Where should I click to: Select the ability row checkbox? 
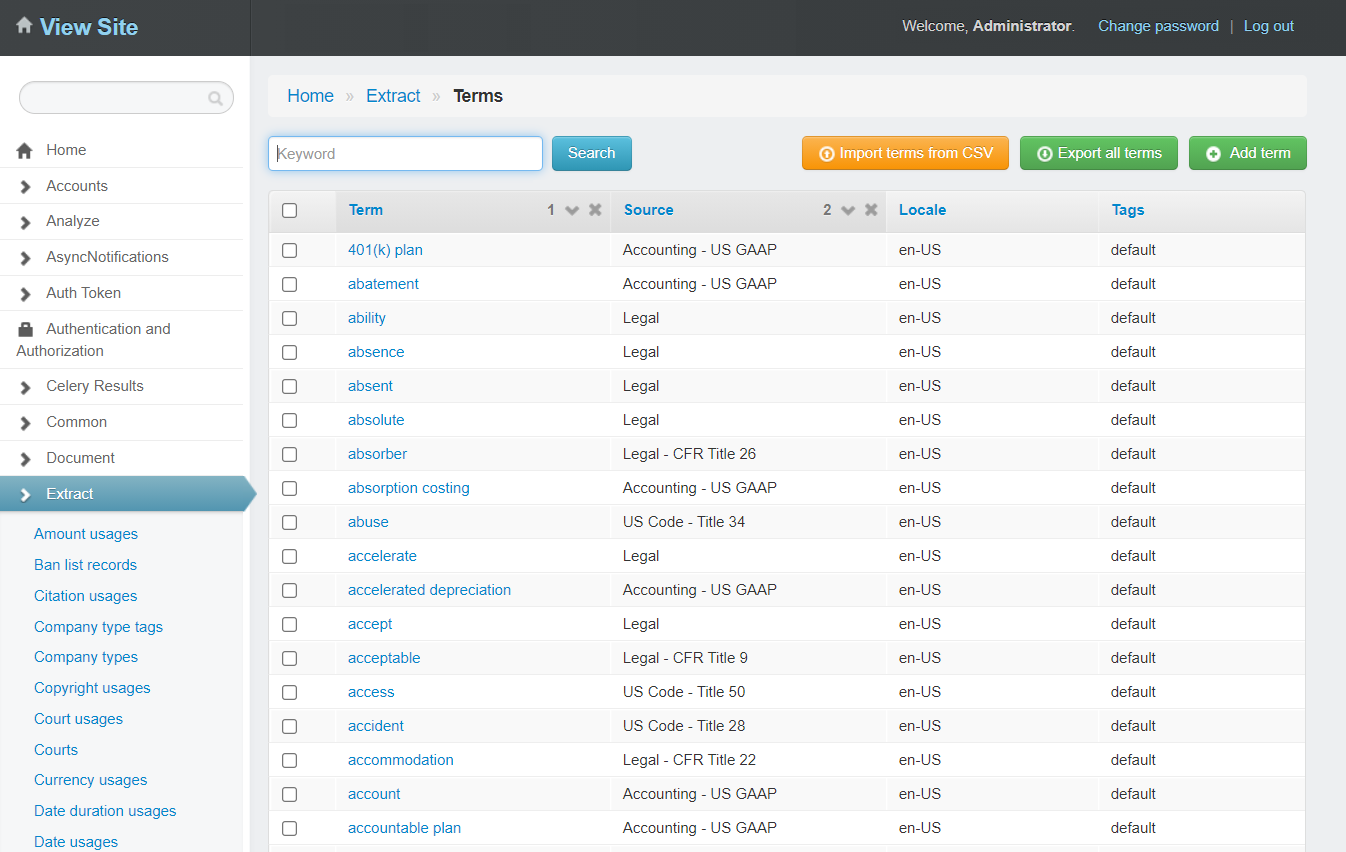290,318
